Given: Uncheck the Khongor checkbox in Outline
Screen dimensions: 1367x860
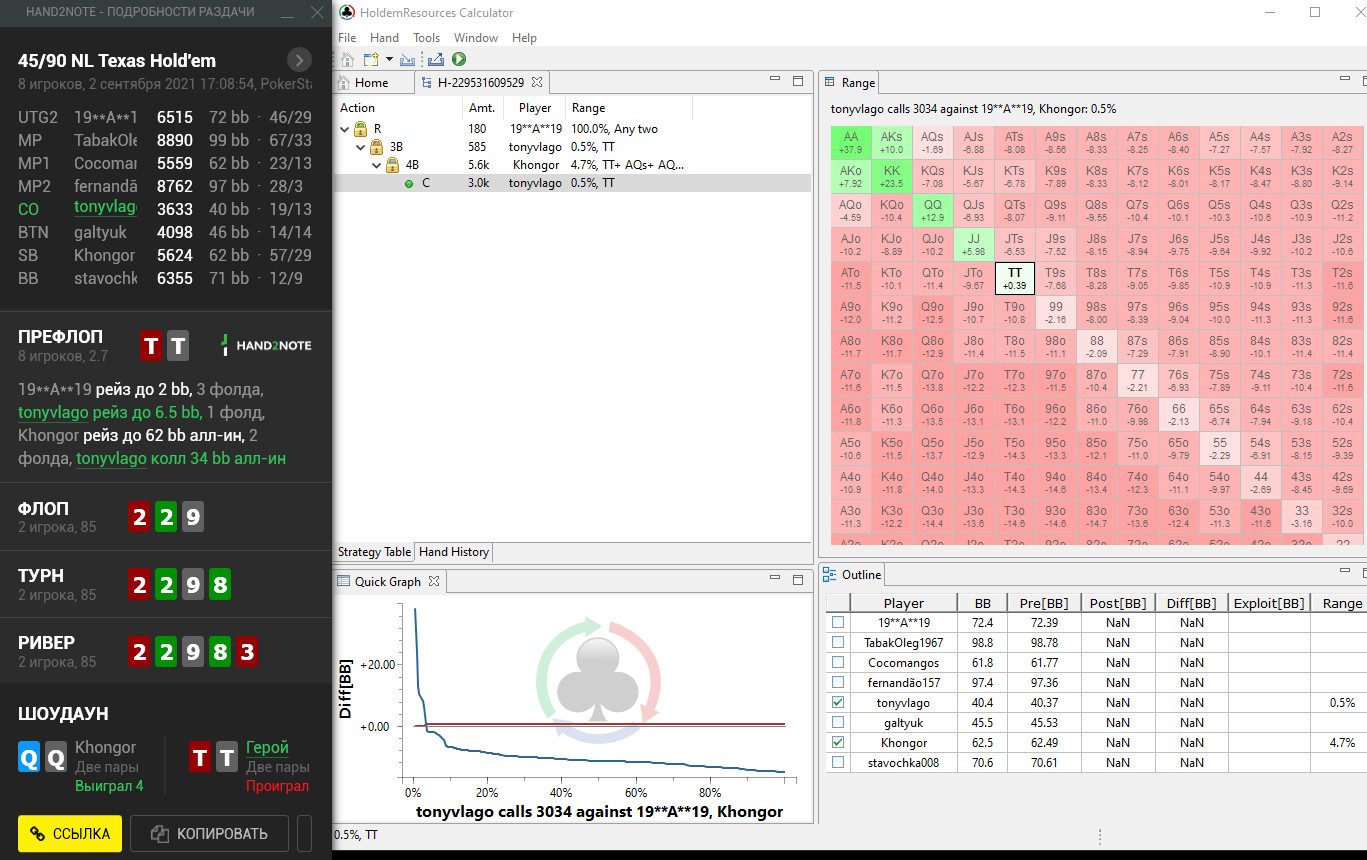Looking at the screenshot, I should click(837, 743).
